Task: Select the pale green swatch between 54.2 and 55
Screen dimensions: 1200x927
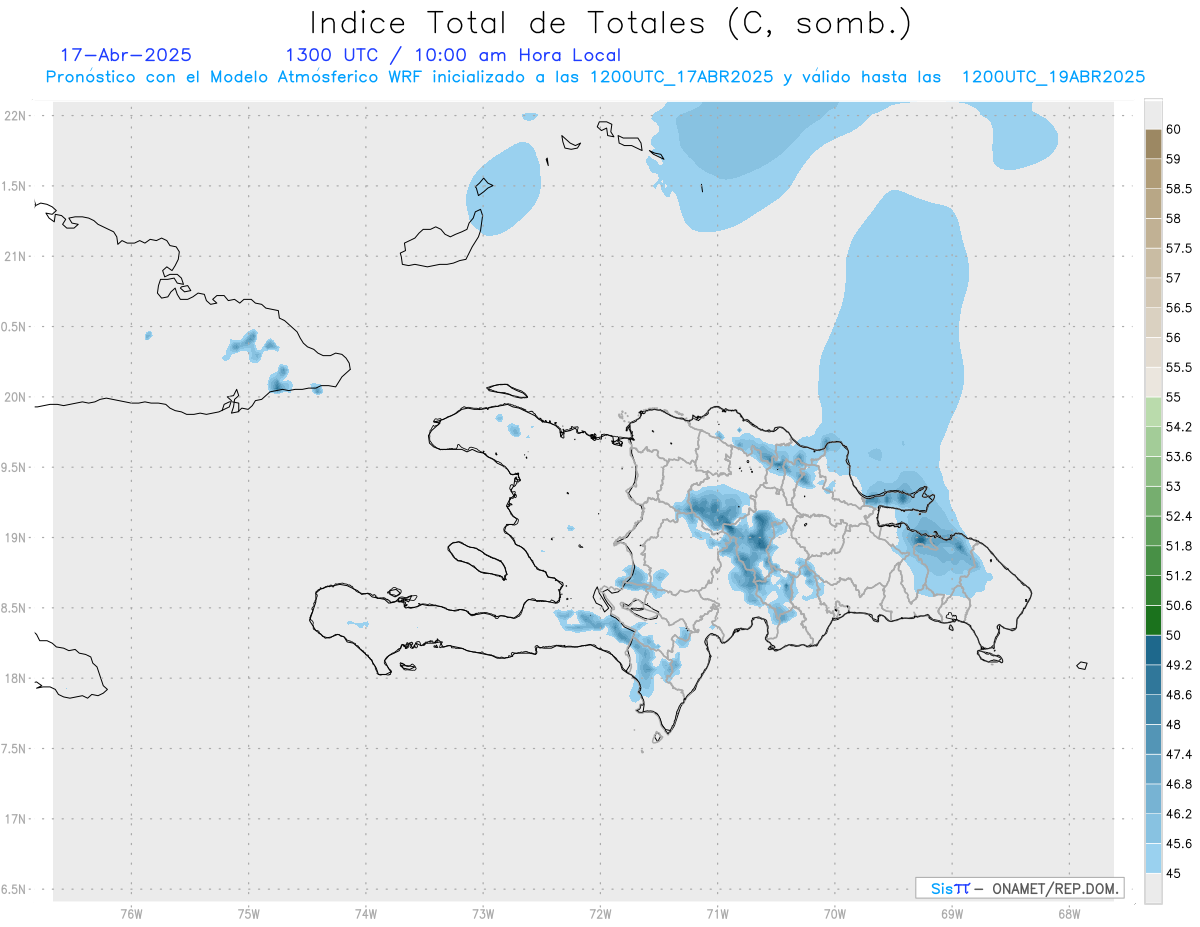Action: (x=1153, y=412)
